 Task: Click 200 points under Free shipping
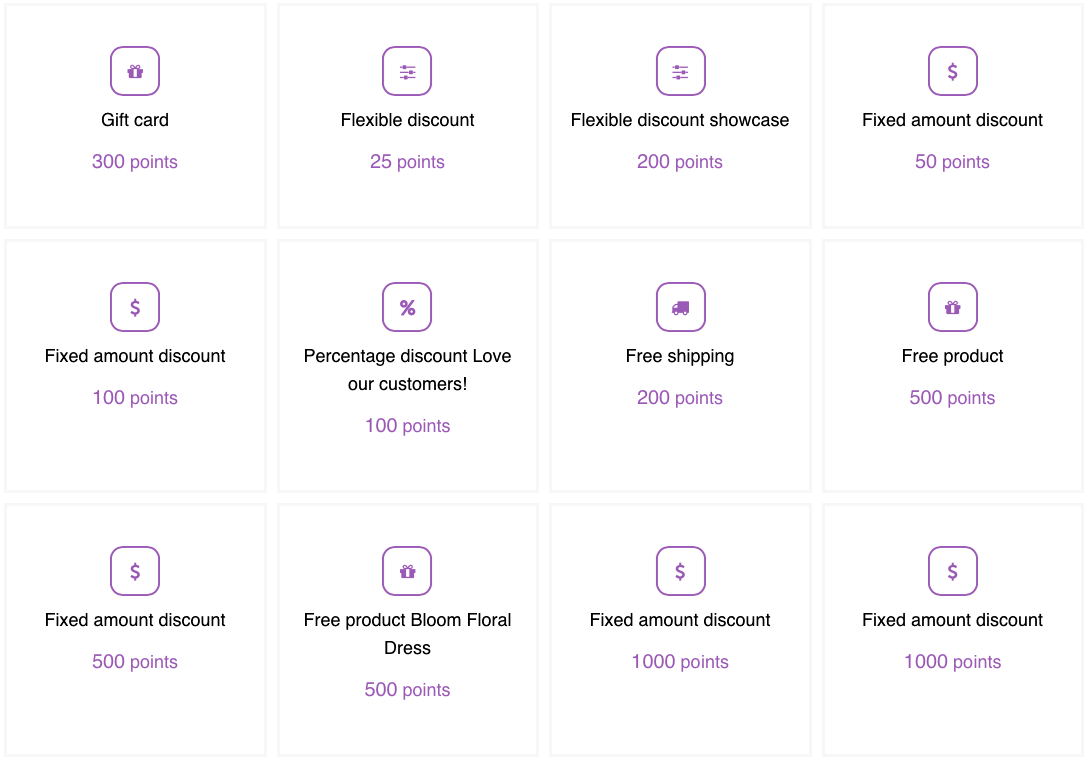[680, 398]
